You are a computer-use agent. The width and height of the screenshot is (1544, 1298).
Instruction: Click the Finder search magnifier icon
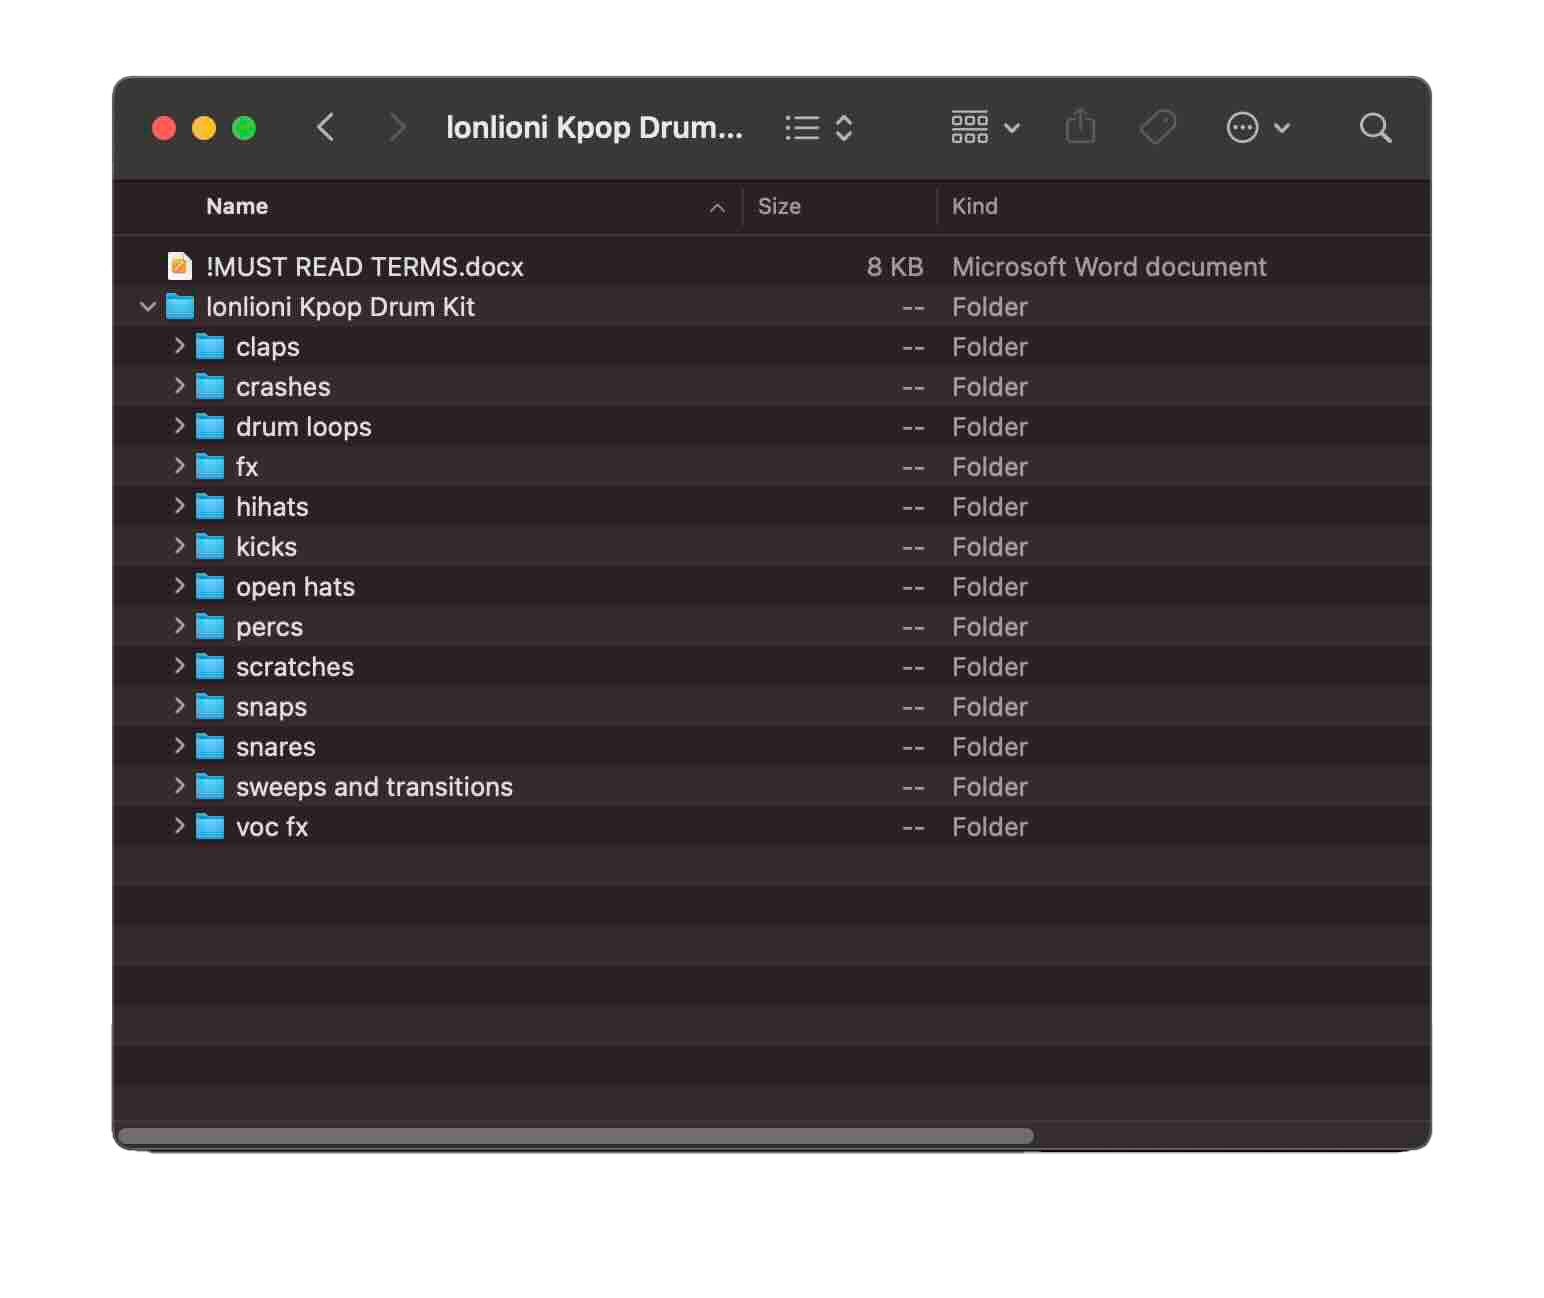point(1375,128)
